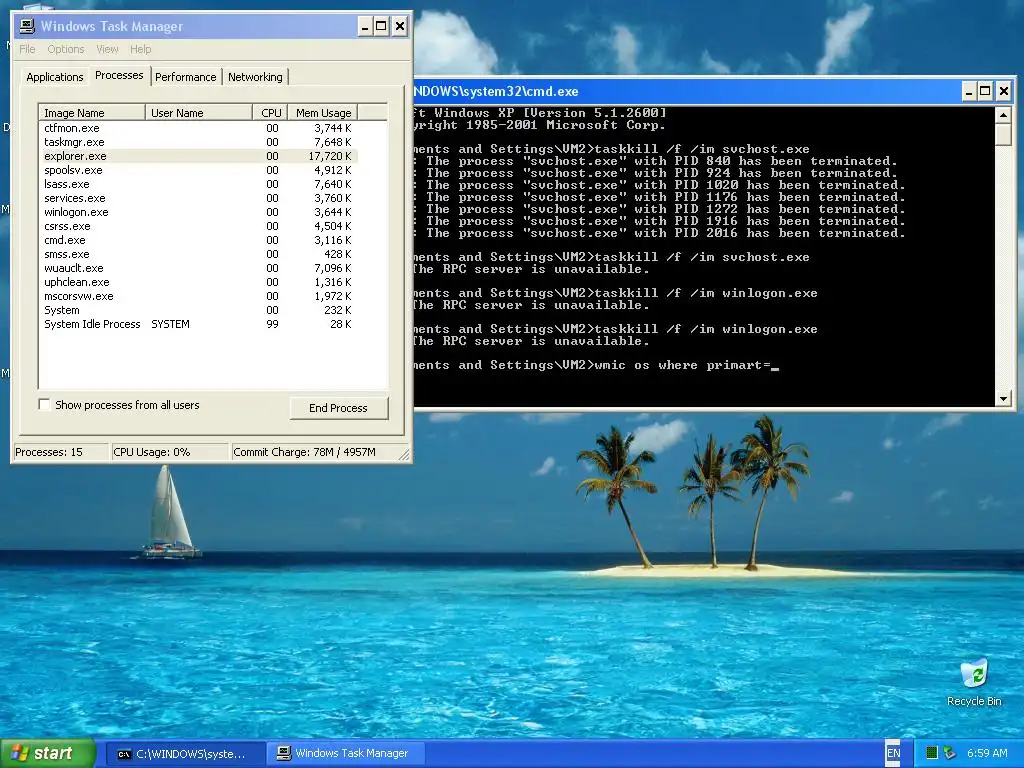
Task: Click the cmd window scroll down arrow
Action: tap(1003, 398)
